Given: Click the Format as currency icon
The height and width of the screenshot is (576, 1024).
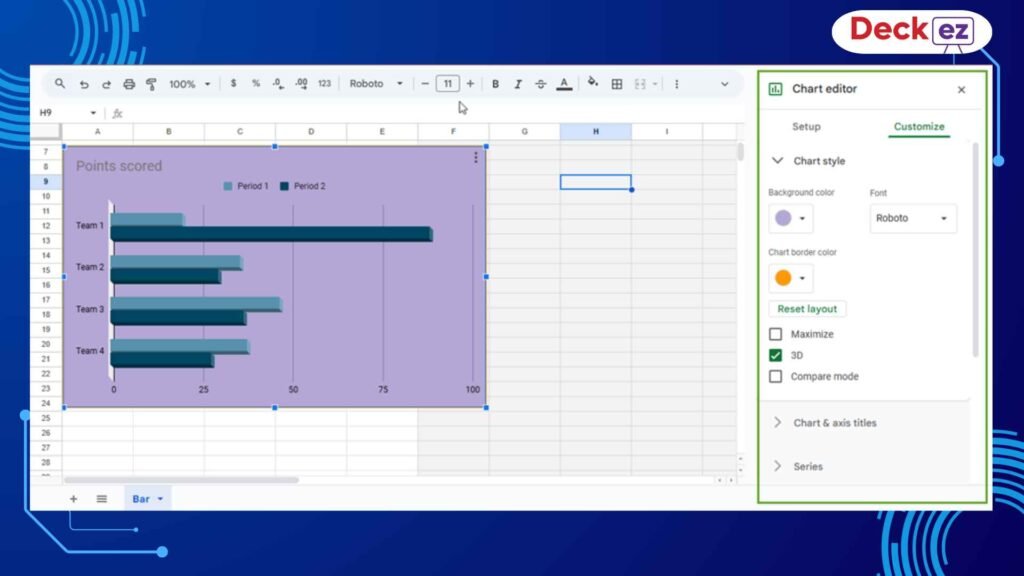Looking at the screenshot, I should (234, 84).
